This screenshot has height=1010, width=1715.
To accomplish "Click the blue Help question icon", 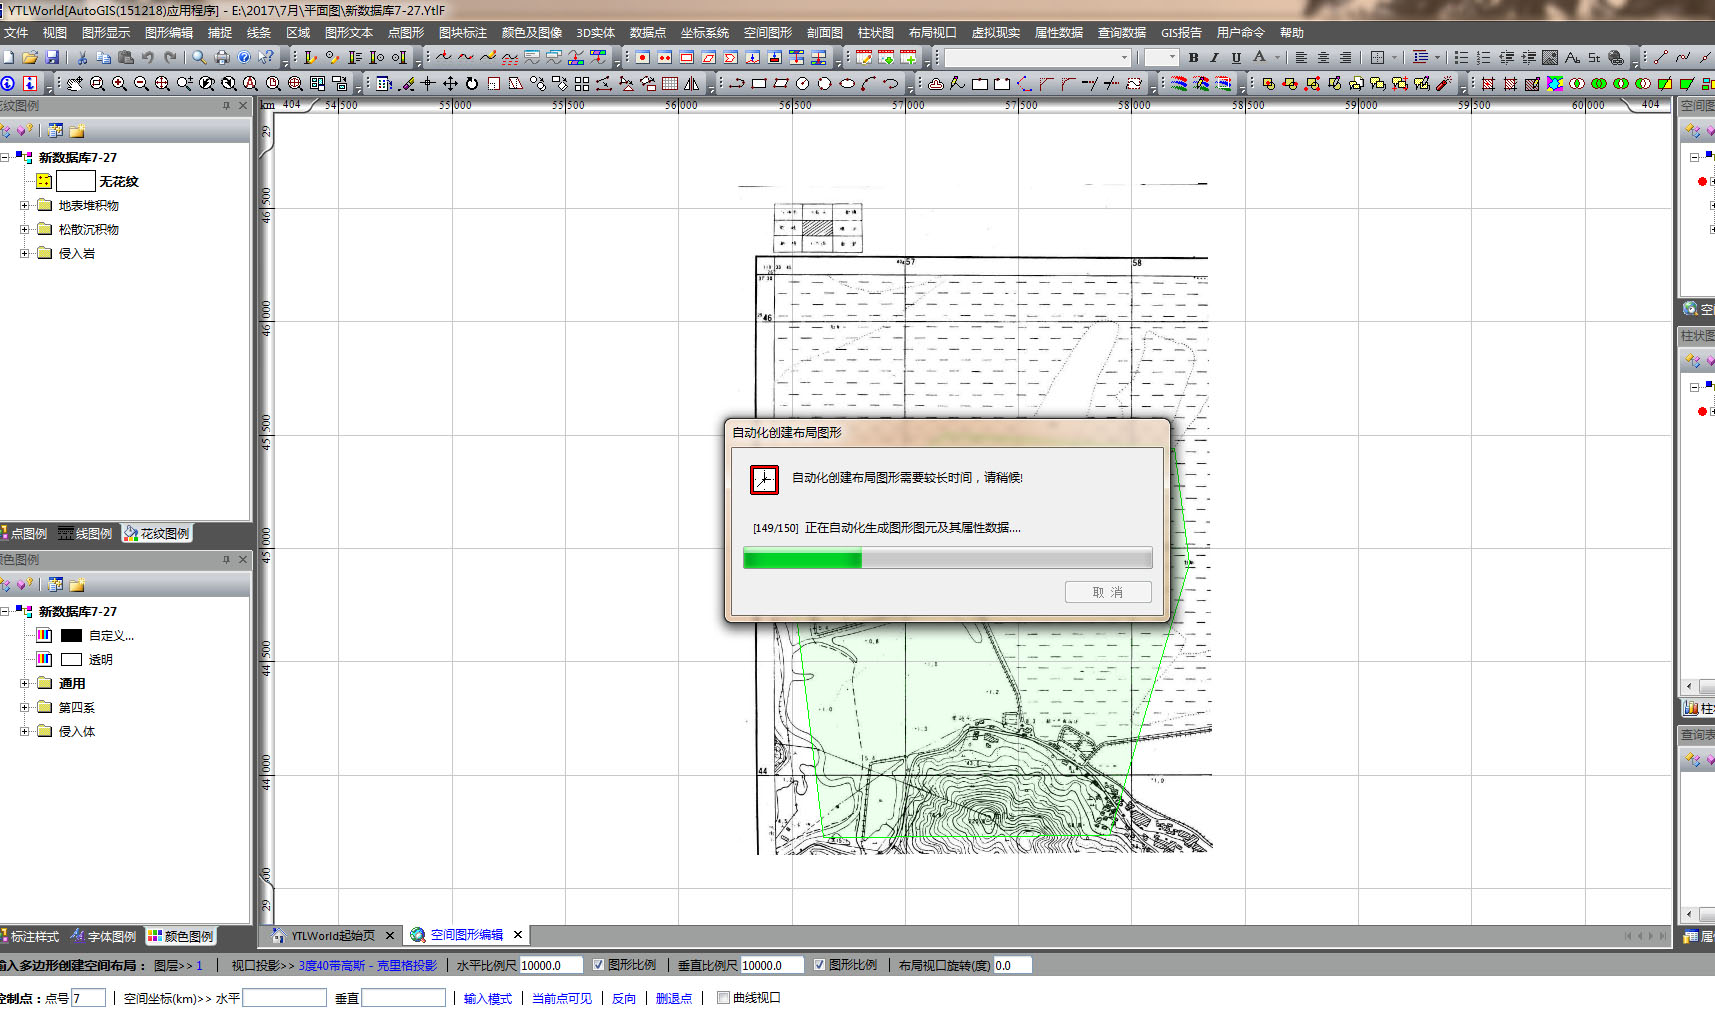I will 244,58.
